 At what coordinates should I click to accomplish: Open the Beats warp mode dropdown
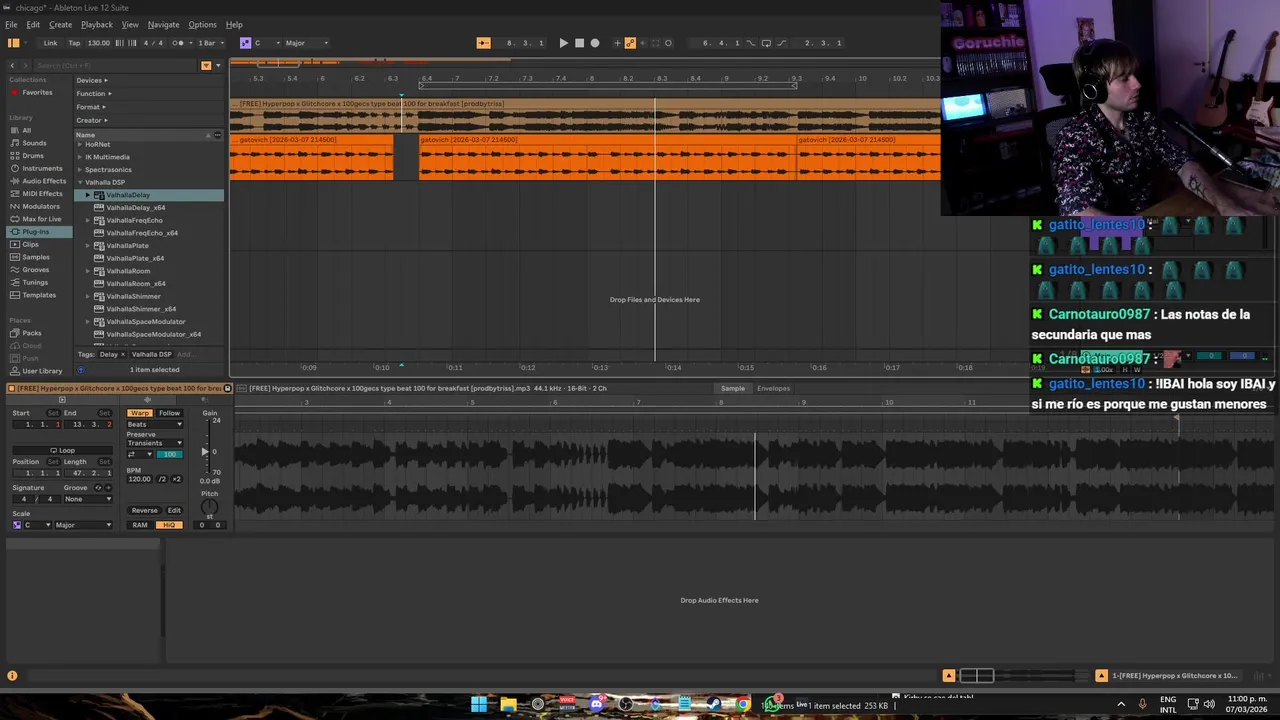155,424
